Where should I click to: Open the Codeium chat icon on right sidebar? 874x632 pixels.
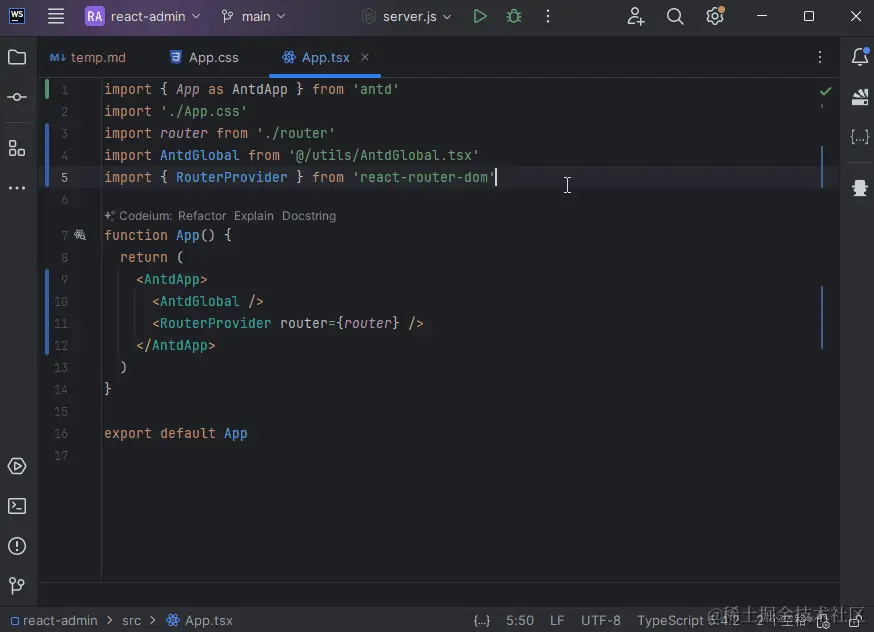pos(860,188)
